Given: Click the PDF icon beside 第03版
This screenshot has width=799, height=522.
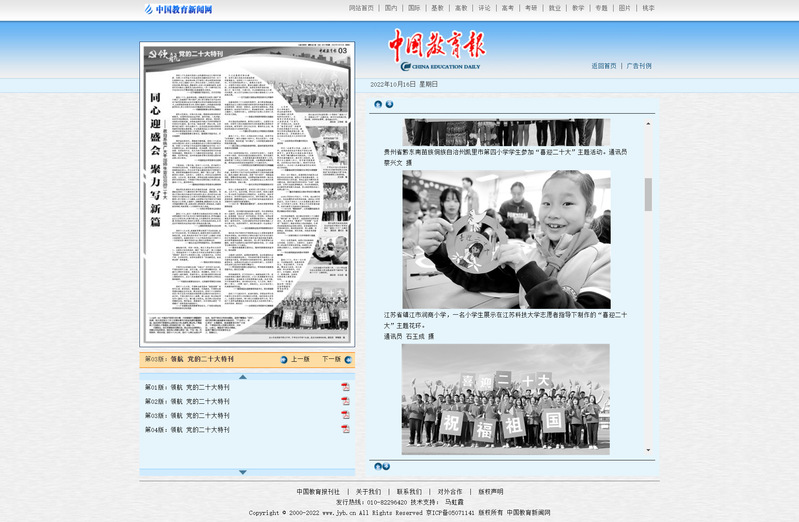Looking at the screenshot, I should pos(345,415).
